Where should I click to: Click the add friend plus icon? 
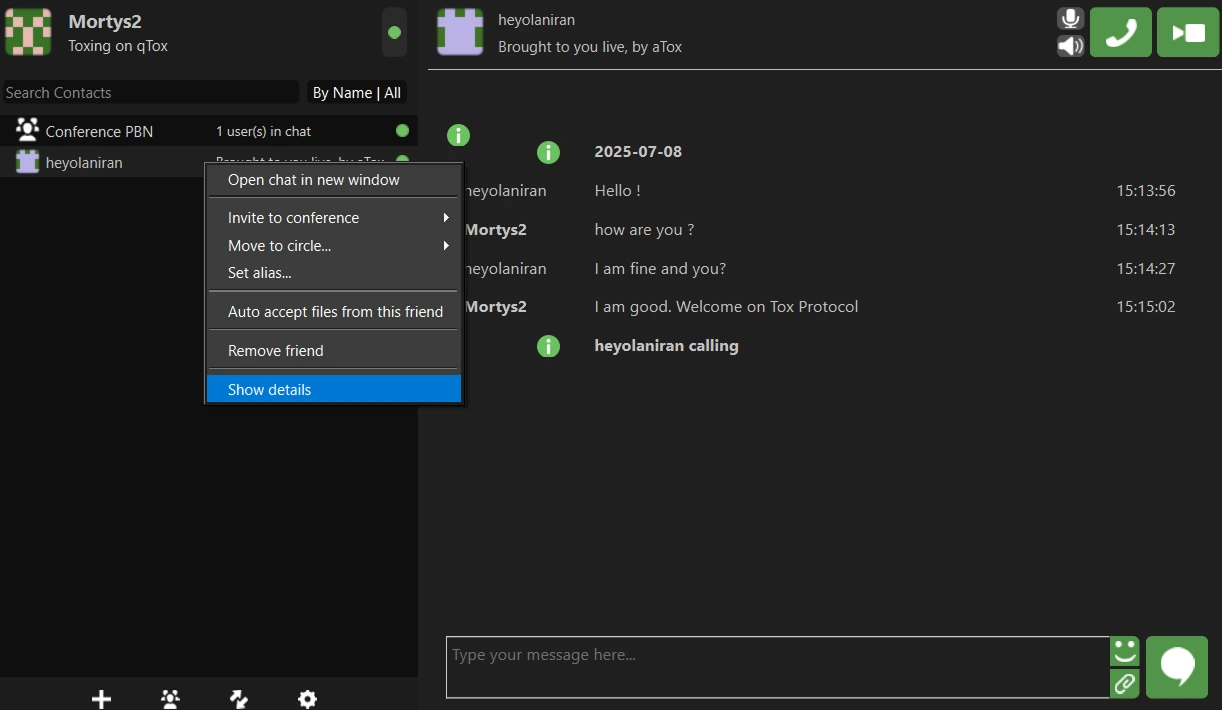101,699
